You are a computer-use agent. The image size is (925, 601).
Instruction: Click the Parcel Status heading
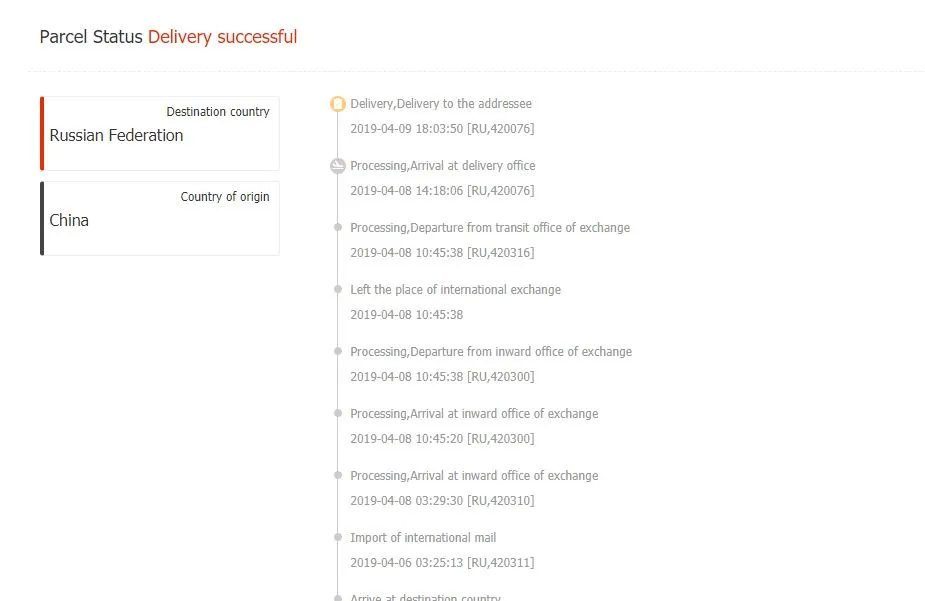pyautogui.click(x=91, y=37)
